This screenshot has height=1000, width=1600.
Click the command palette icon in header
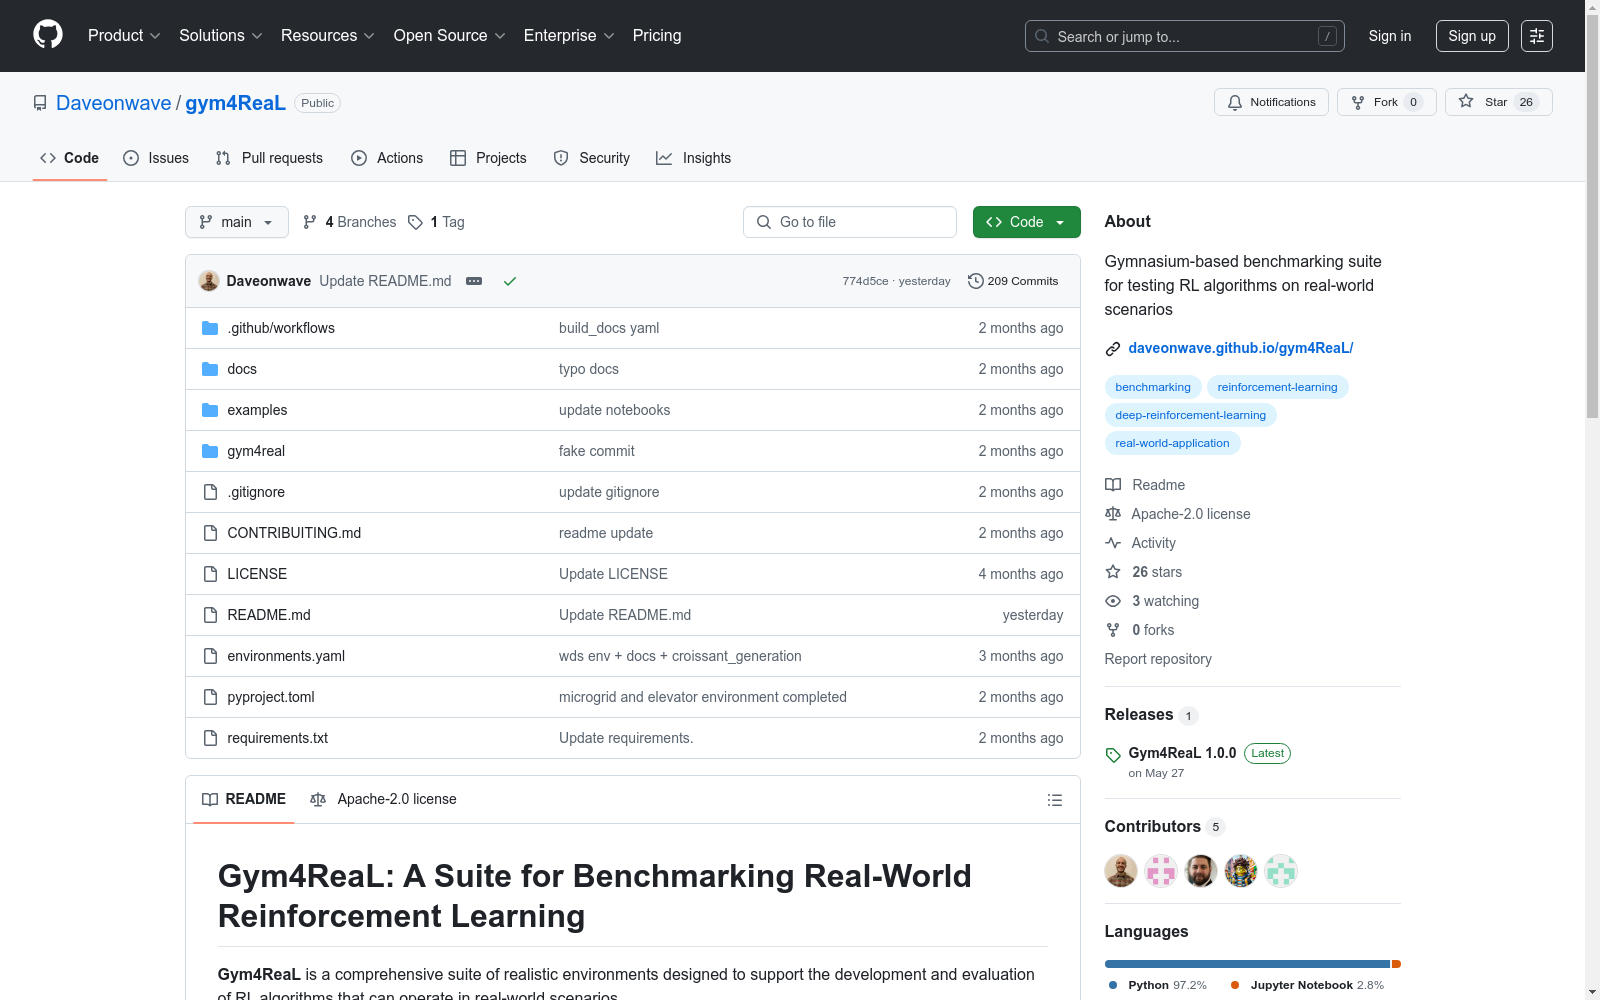coord(1537,36)
